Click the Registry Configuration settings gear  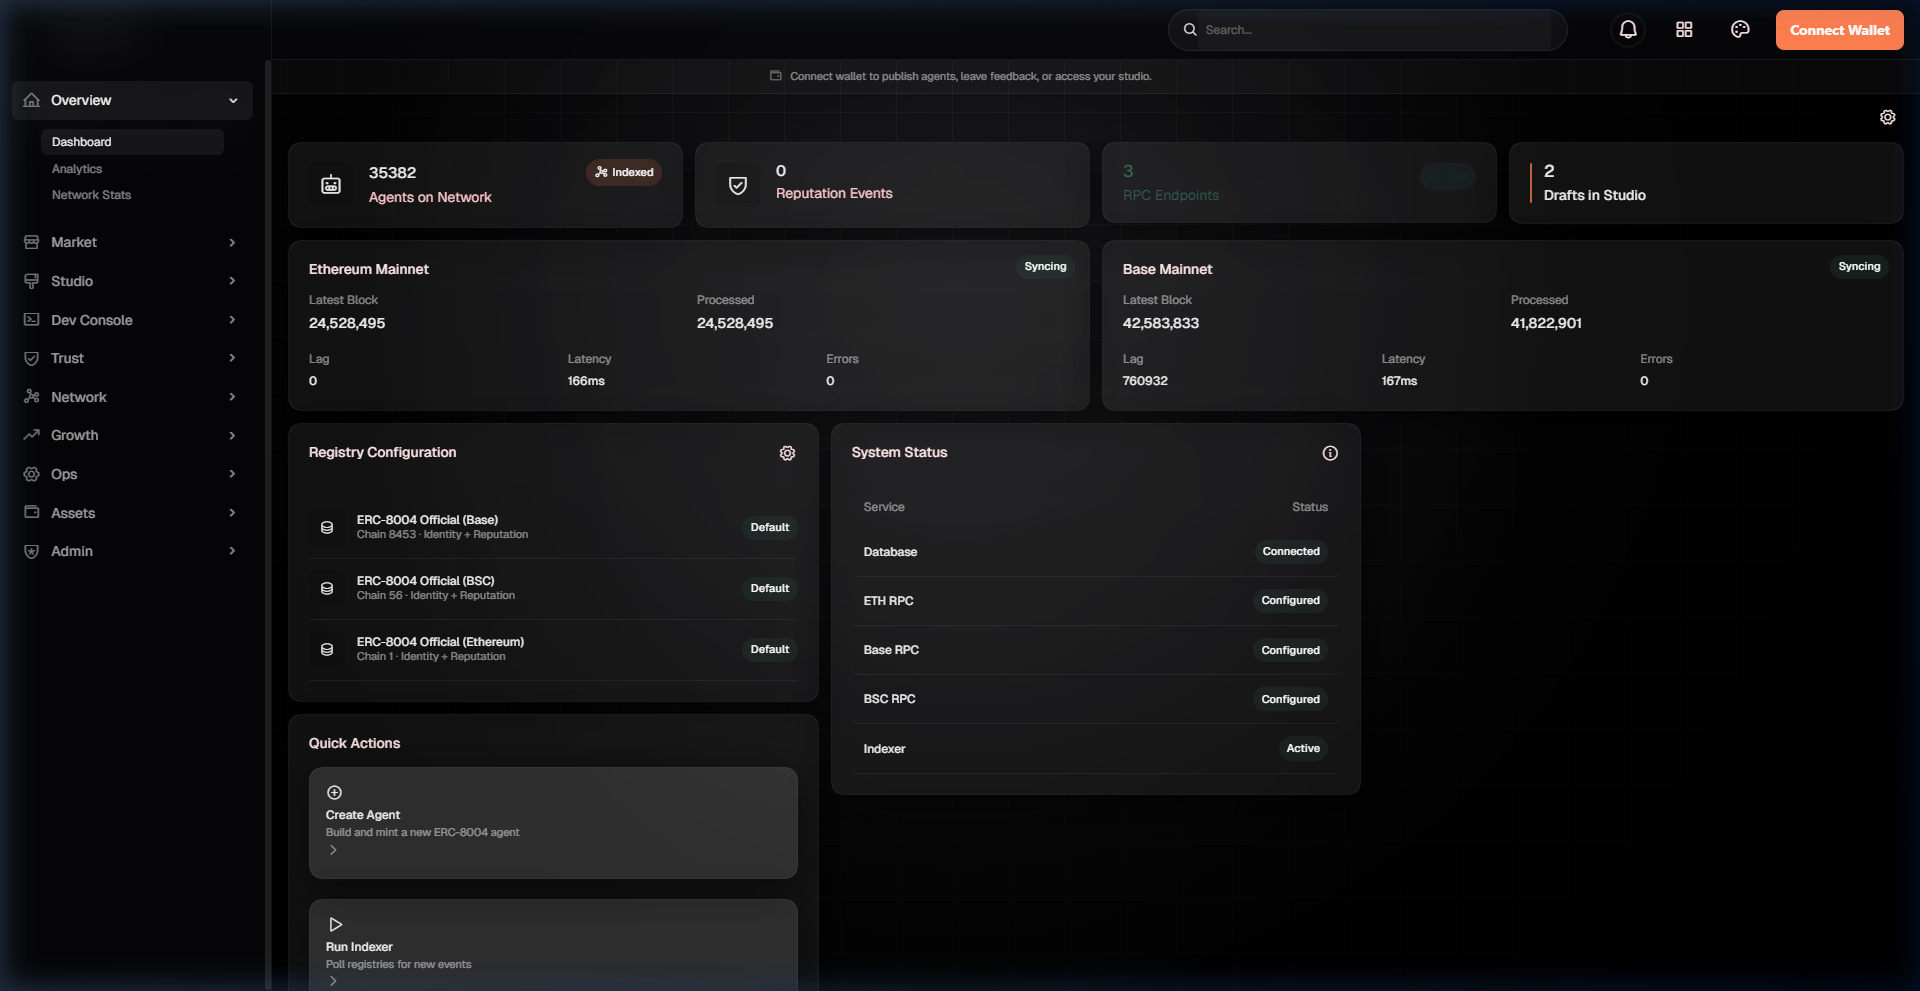(787, 453)
